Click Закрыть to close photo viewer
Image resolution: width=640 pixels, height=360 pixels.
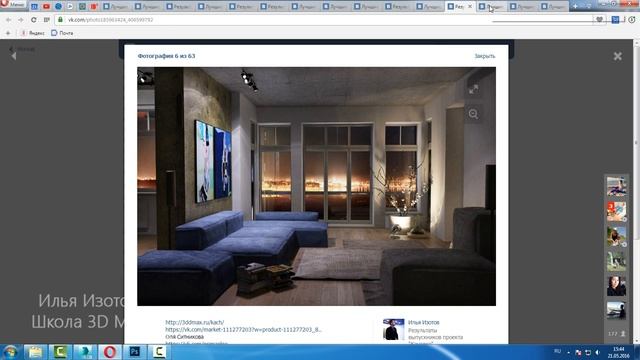click(x=484, y=56)
